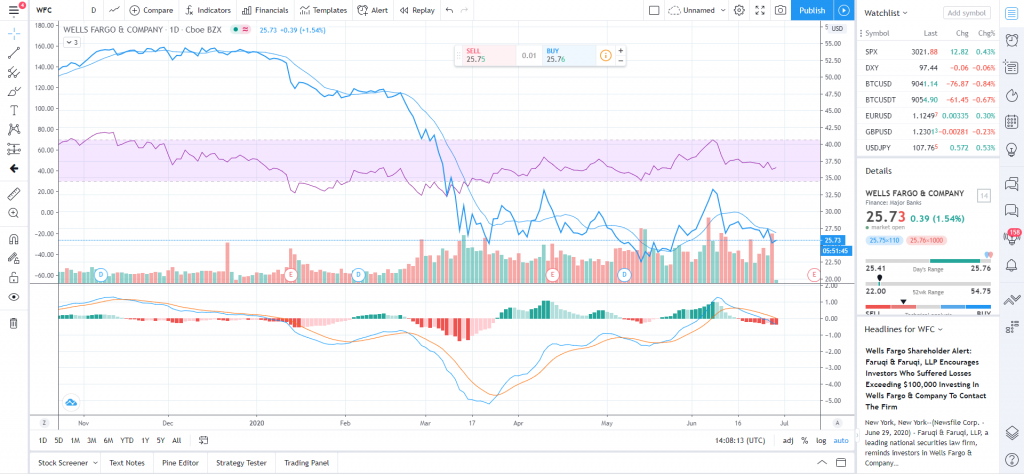Activate the zoom in tool
The image size is (1024, 475).
coord(14,213)
